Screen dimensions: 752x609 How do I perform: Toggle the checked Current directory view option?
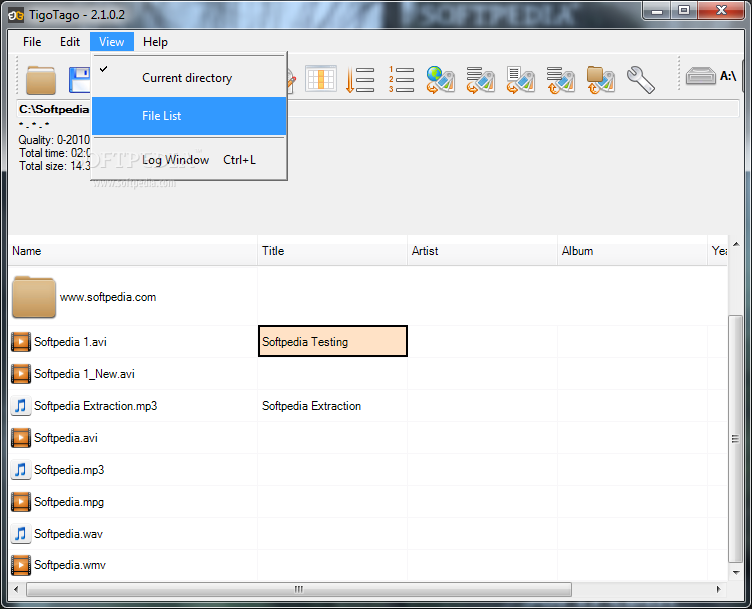click(189, 78)
